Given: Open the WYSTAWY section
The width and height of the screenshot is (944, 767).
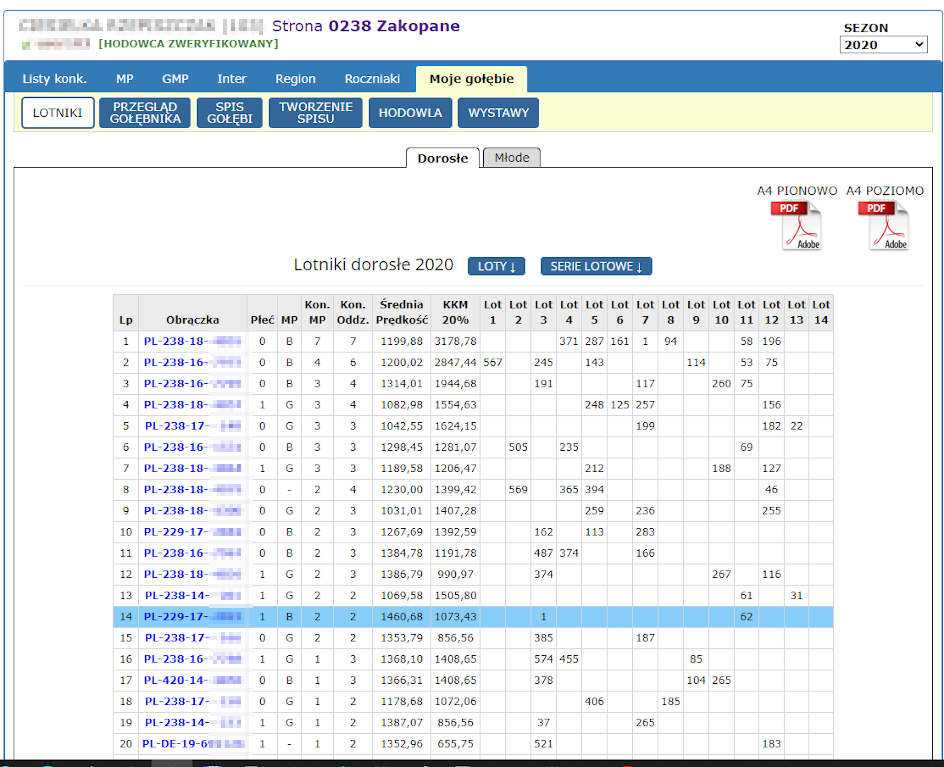Looking at the screenshot, I should coord(498,113).
